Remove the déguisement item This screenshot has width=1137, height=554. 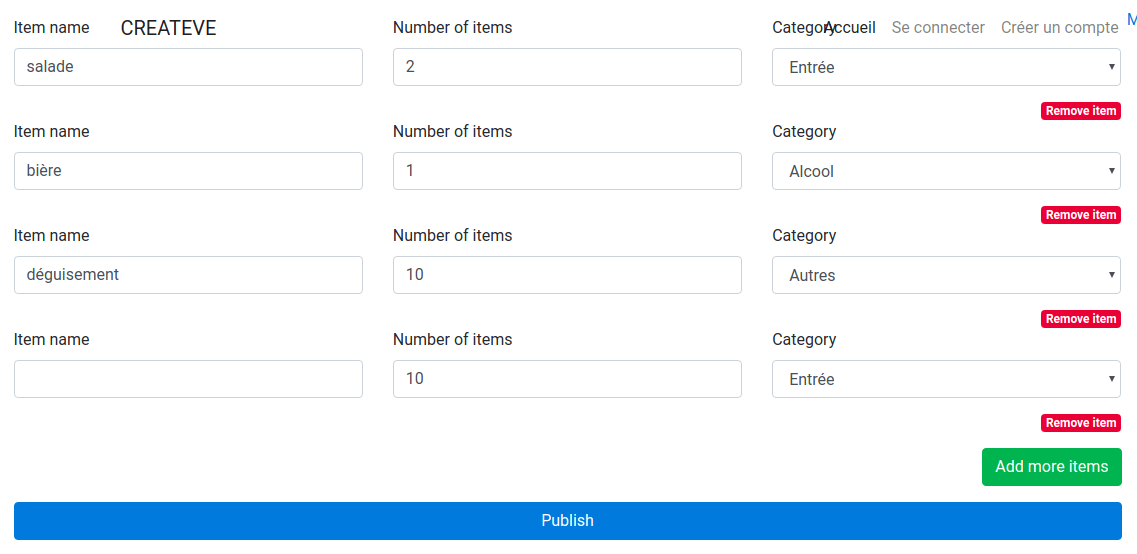tap(1080, 319)
